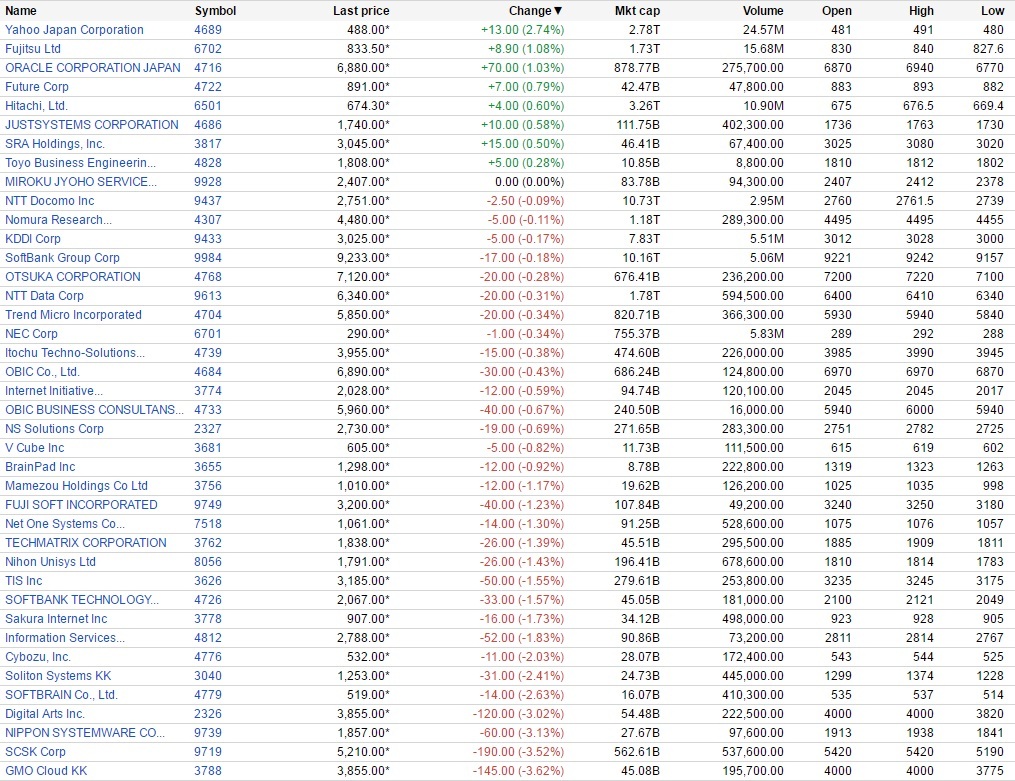This screenshot has height=781, width=1015.
Task: Click symbol 4689 link
Action: [208, 30]
